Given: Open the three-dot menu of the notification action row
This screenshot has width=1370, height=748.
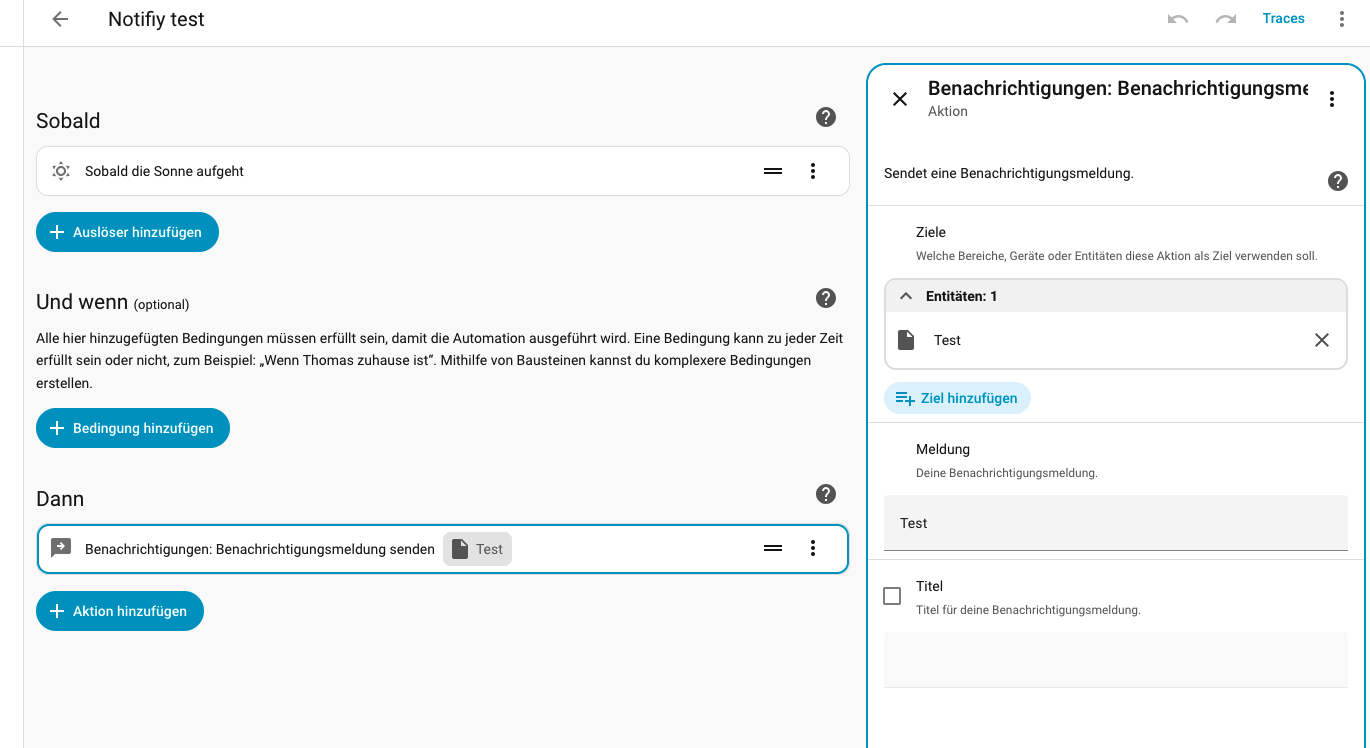Looking at the screenshot, I should click(813, 548).
